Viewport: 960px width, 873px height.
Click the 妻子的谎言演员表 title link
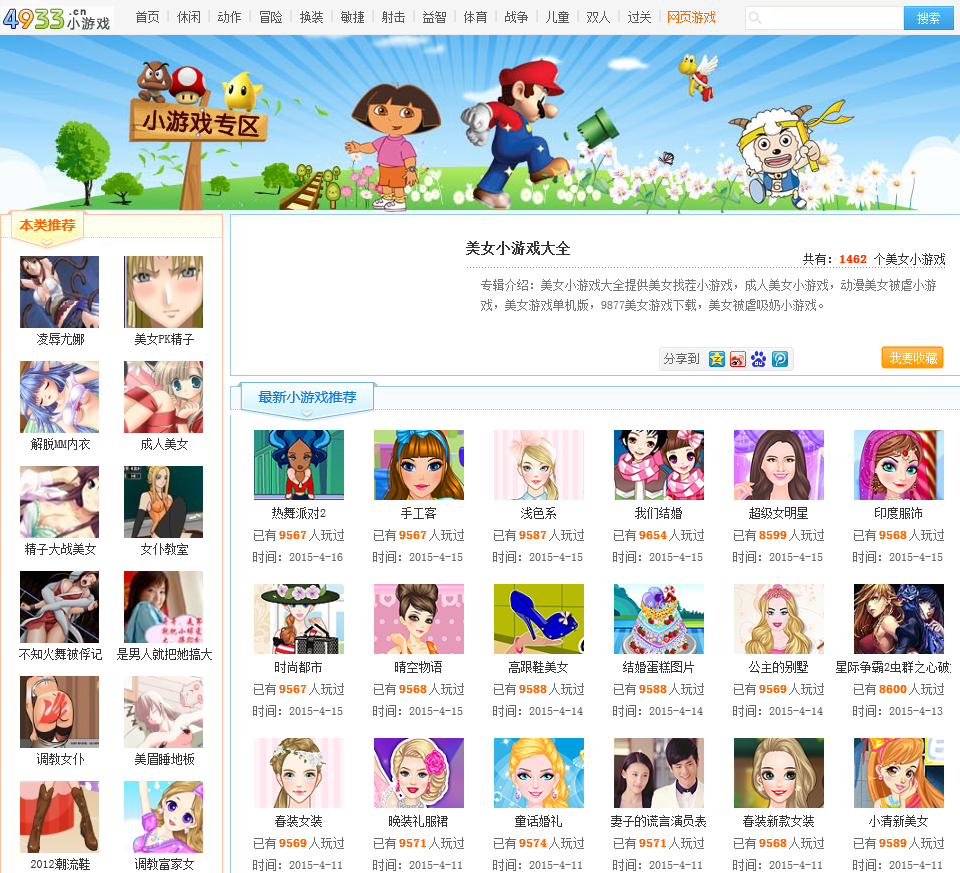click(659, 822)
